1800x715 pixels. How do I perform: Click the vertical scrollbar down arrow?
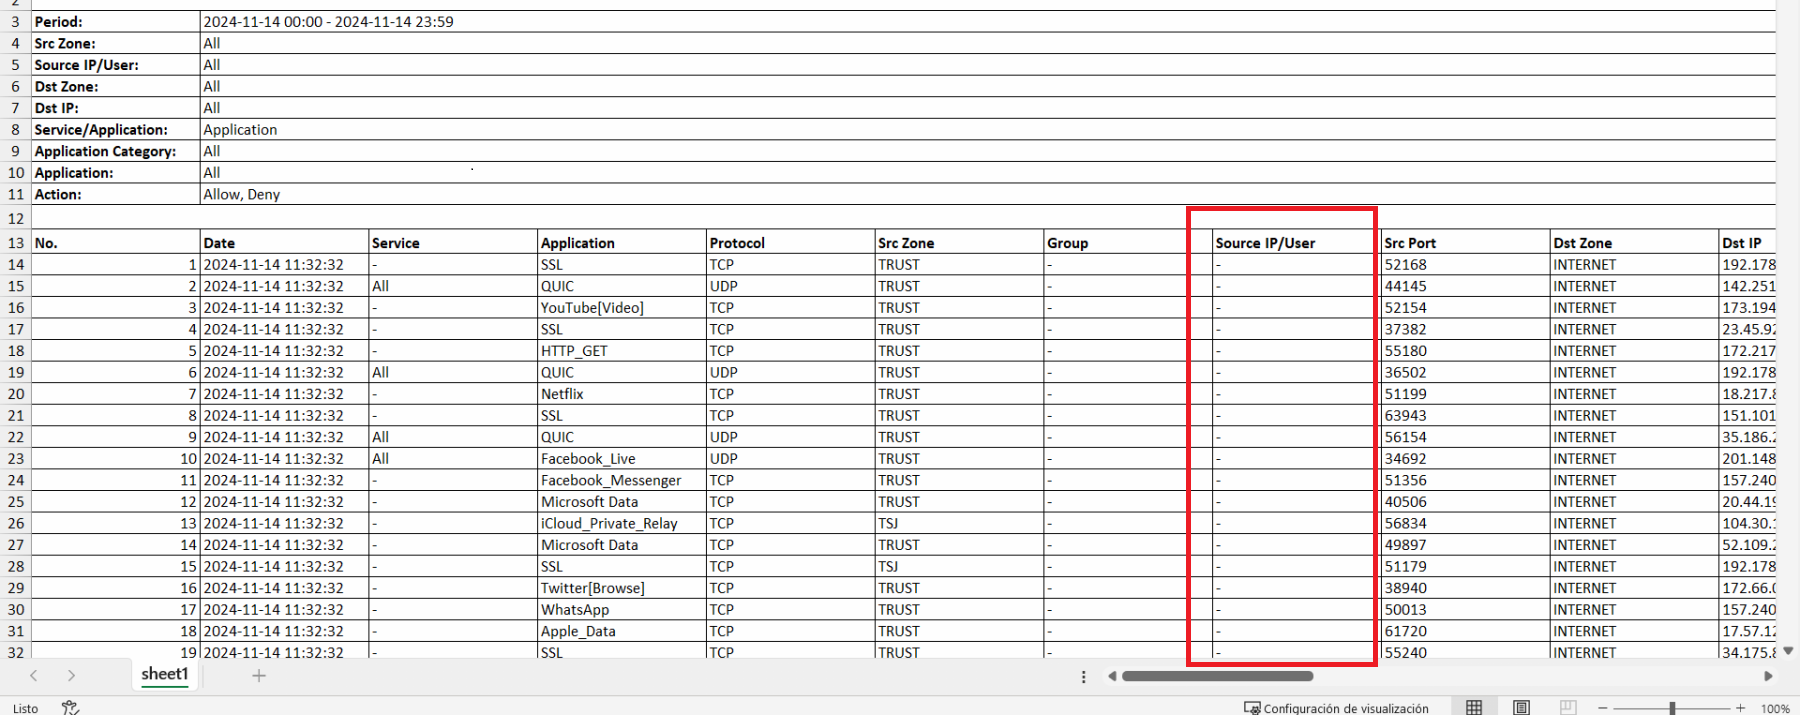click(x=1788, y=650)
